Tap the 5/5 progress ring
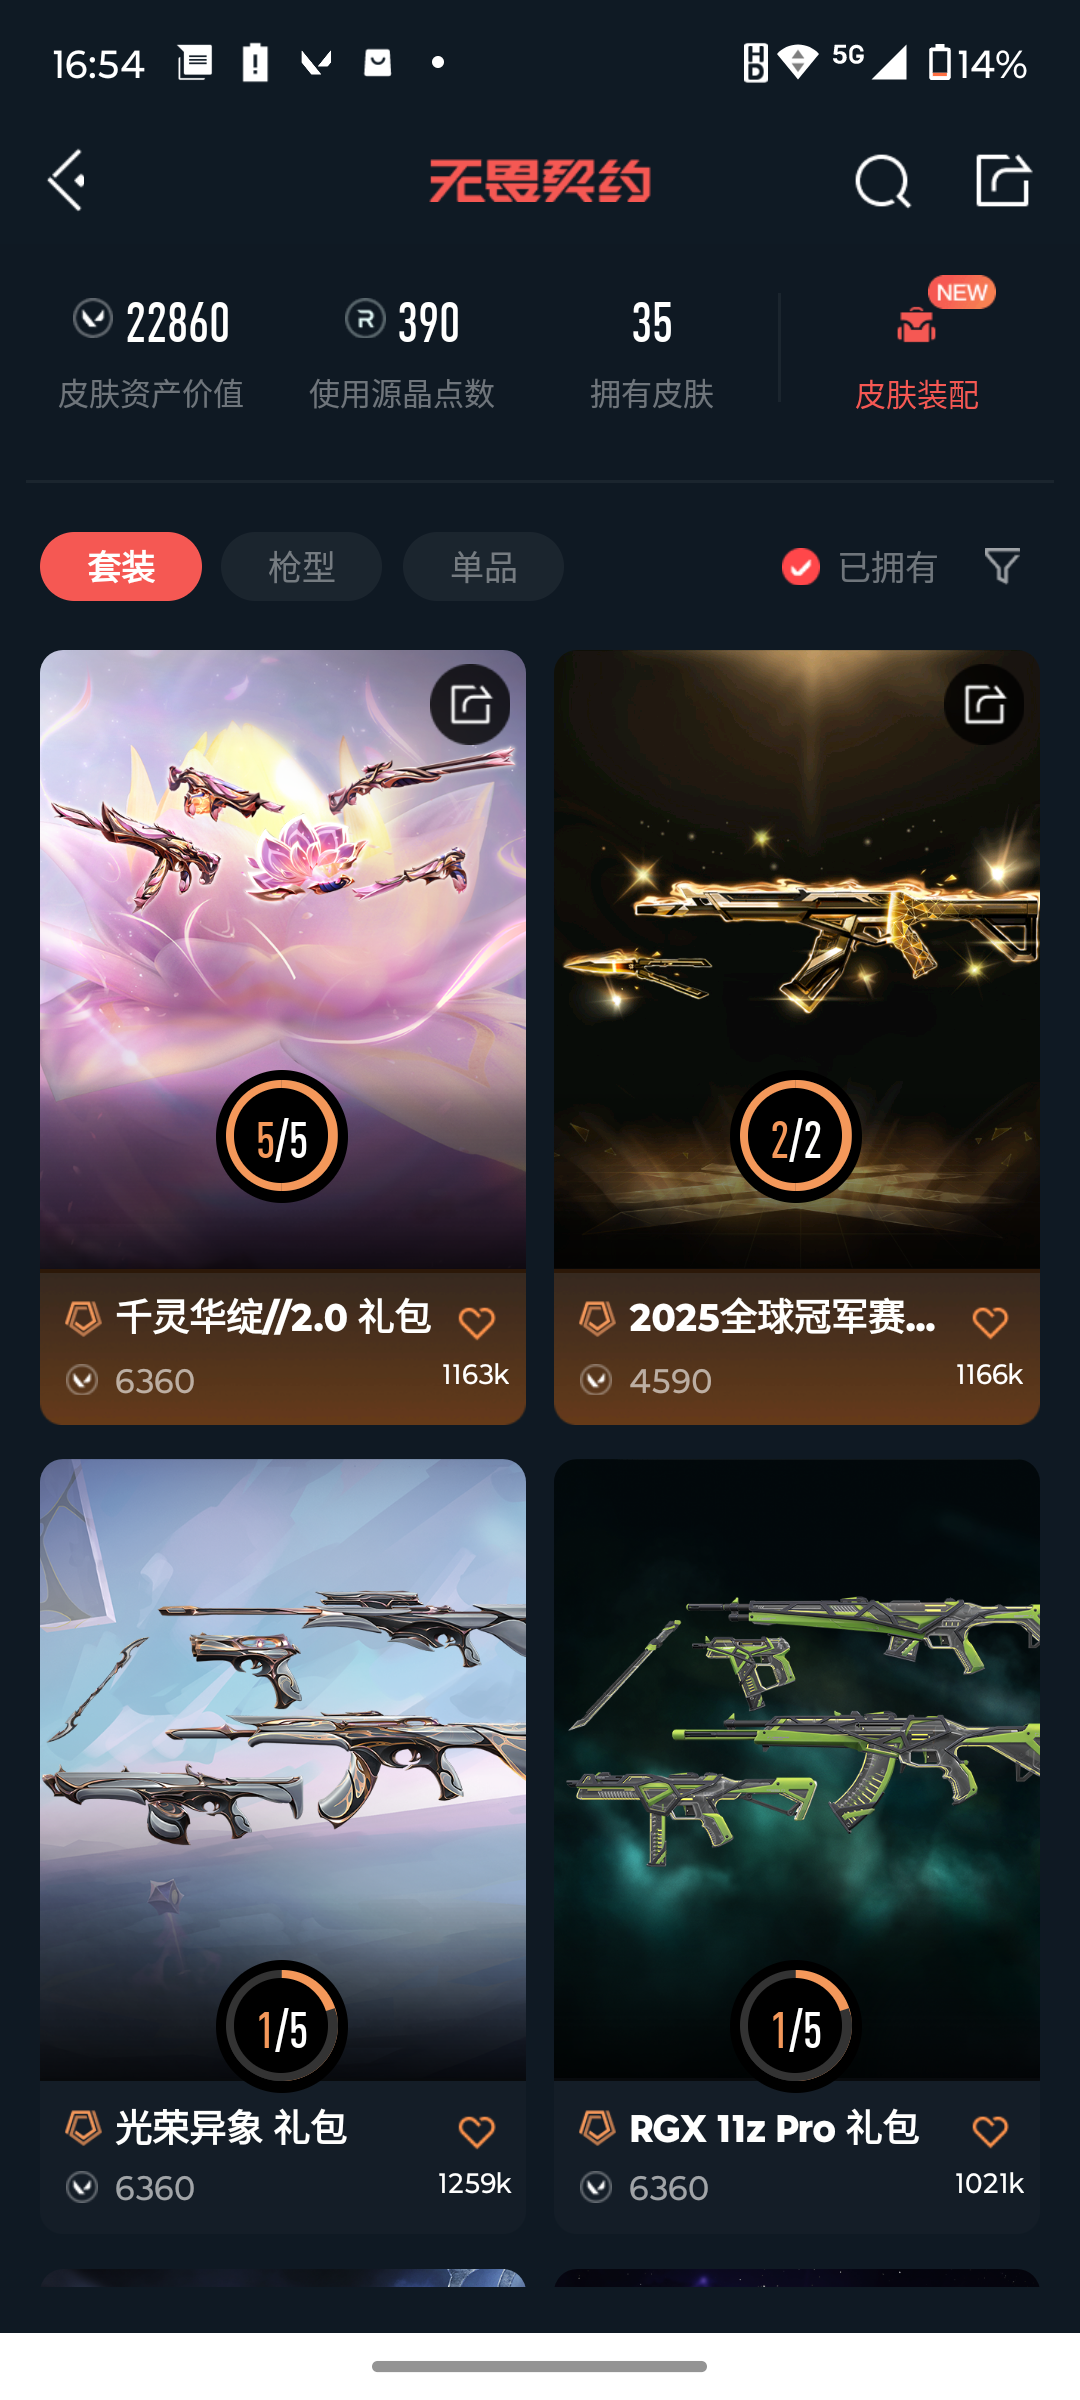1080x2400 pixels. (x=282, y=1137)
